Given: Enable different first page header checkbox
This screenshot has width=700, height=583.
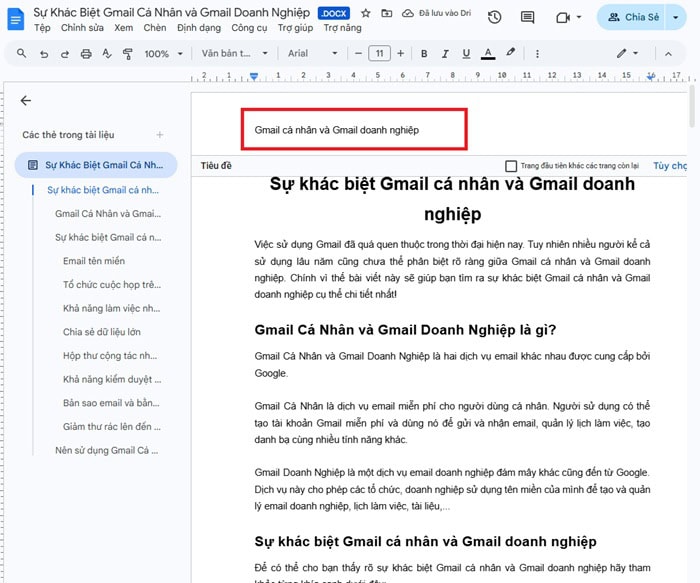Looking at the screenshot, I should coord(511,166).
